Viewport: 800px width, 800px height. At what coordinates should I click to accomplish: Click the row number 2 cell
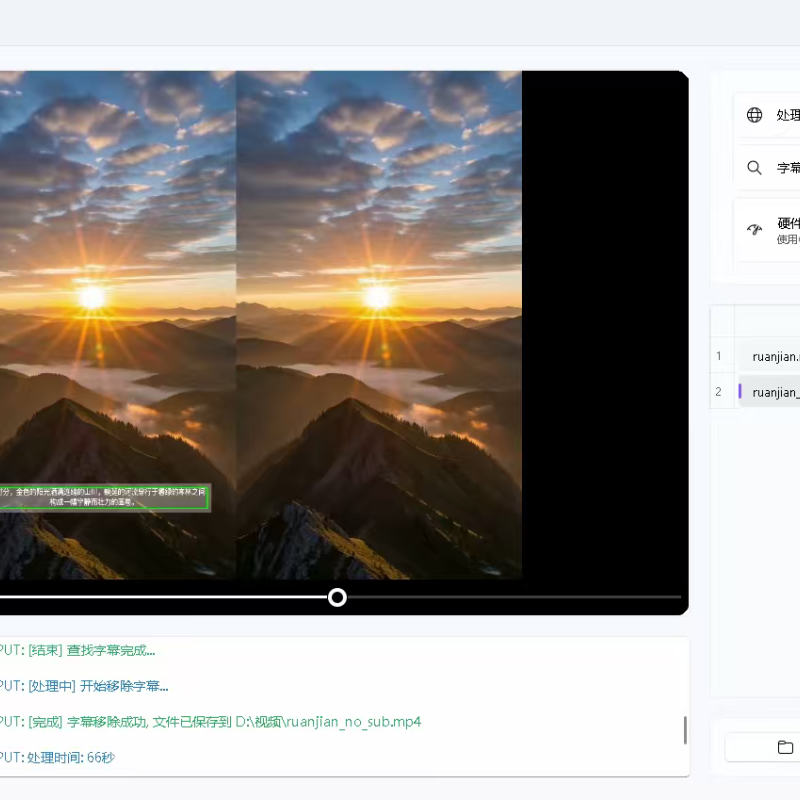click(x=719, y=391)
